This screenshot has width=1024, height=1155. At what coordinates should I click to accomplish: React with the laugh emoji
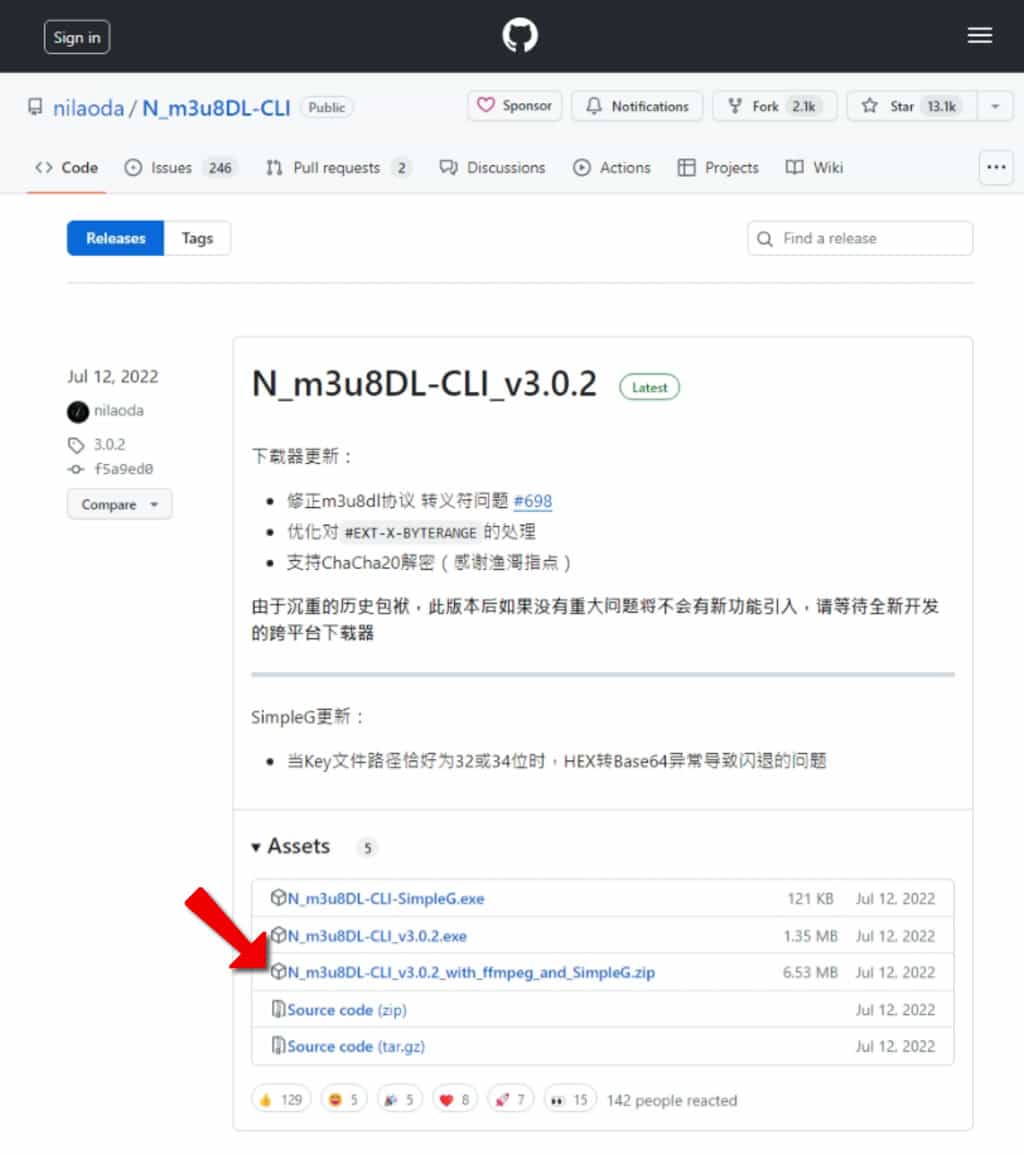[343, 1100]
